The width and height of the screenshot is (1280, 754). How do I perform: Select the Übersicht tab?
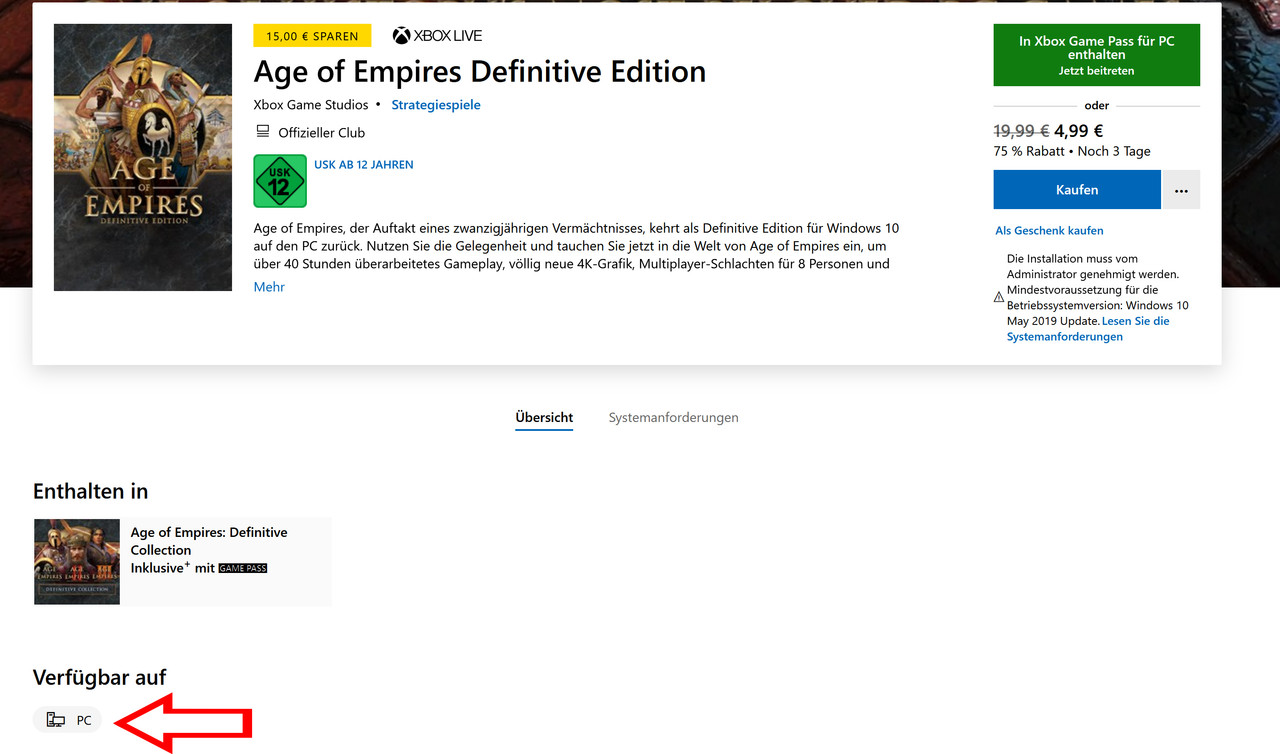pyautogui.click(x=544, y=417)
